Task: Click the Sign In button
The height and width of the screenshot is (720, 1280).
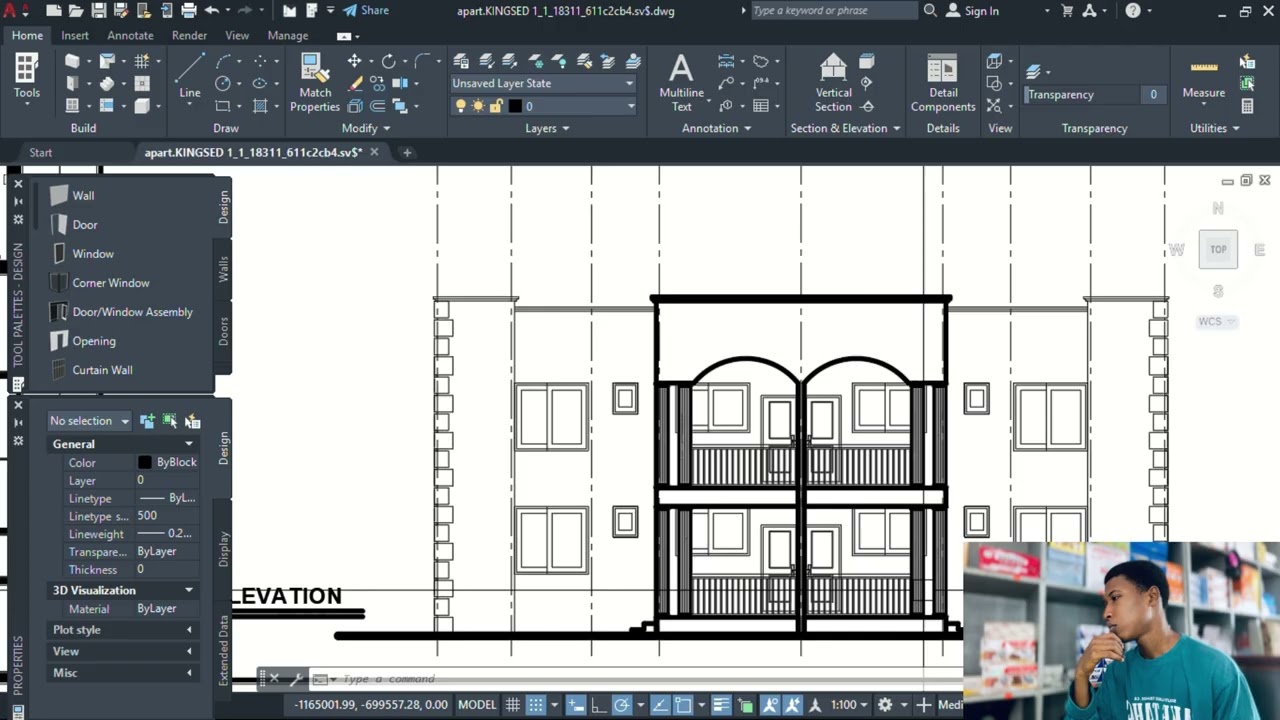Action: point(972,10)
